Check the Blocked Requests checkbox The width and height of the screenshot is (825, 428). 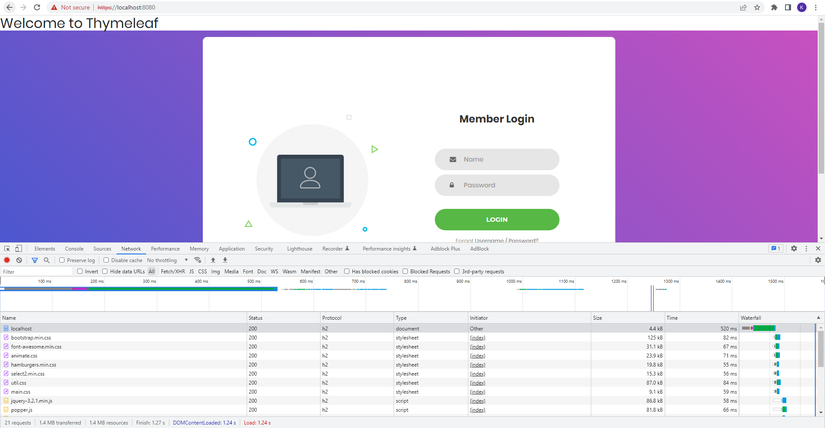pos(405,272)
